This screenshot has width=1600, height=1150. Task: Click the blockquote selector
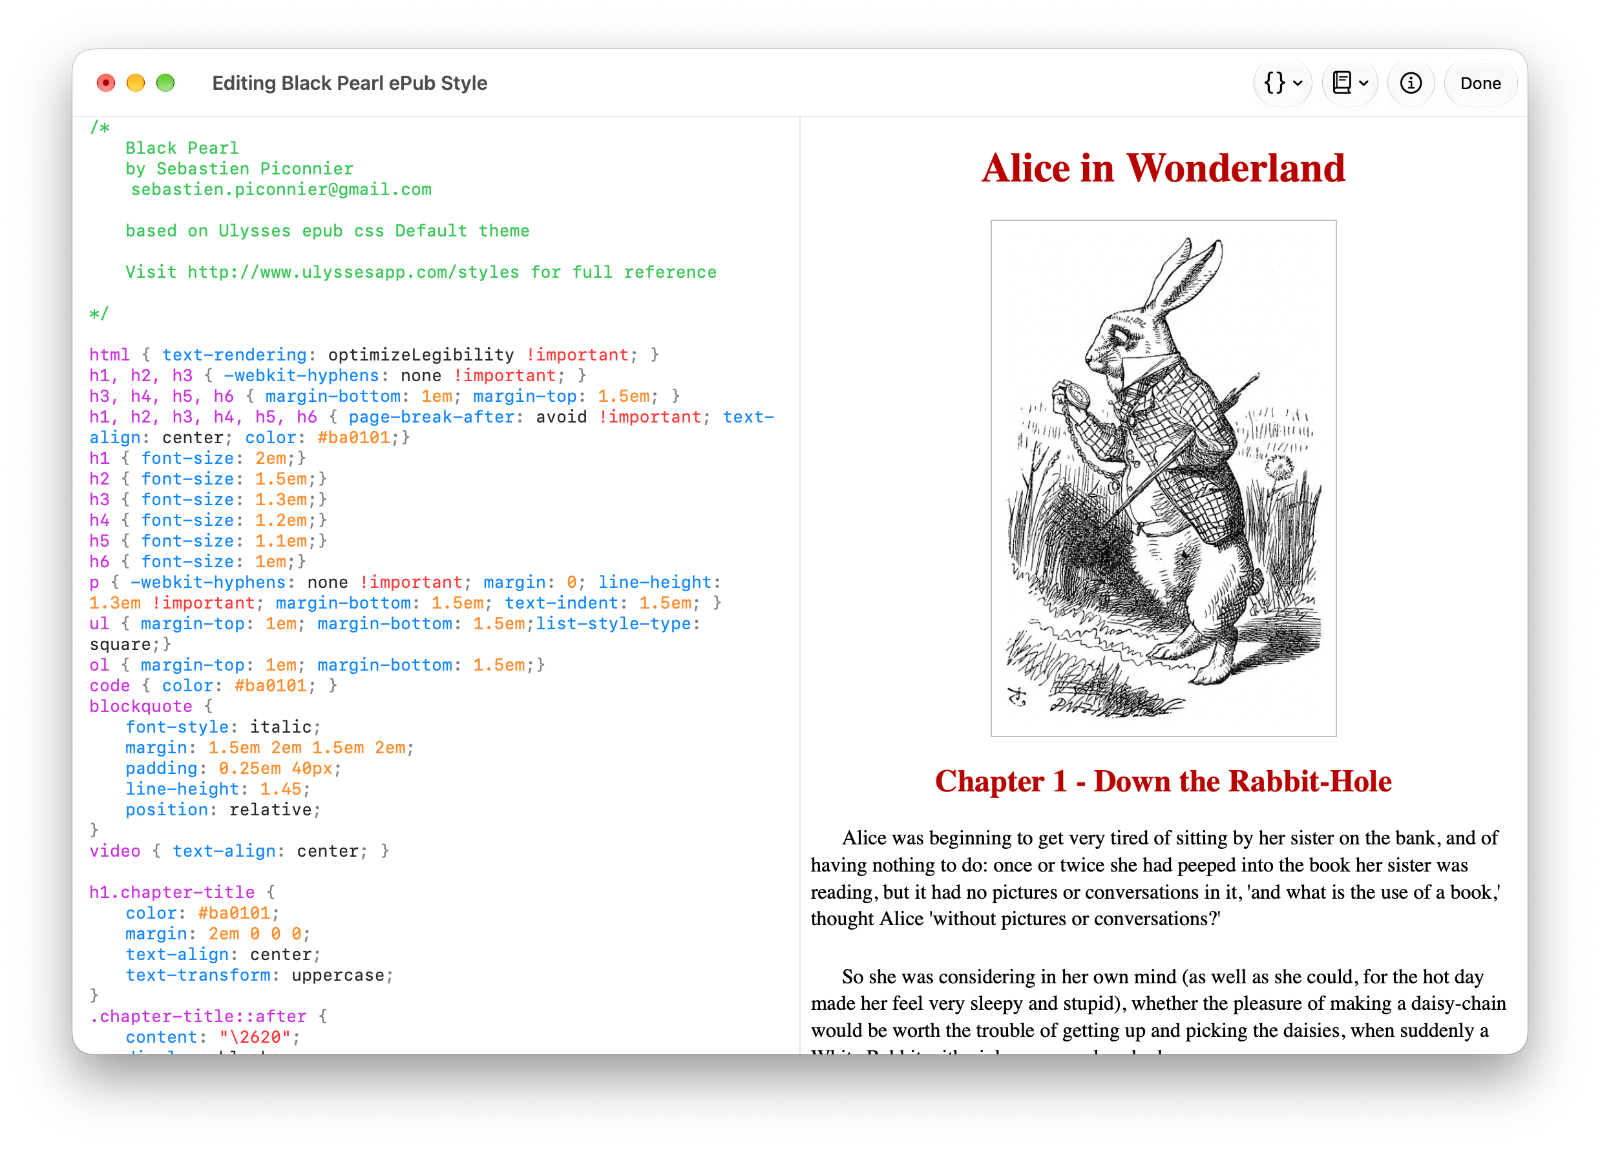click(141, 706)
